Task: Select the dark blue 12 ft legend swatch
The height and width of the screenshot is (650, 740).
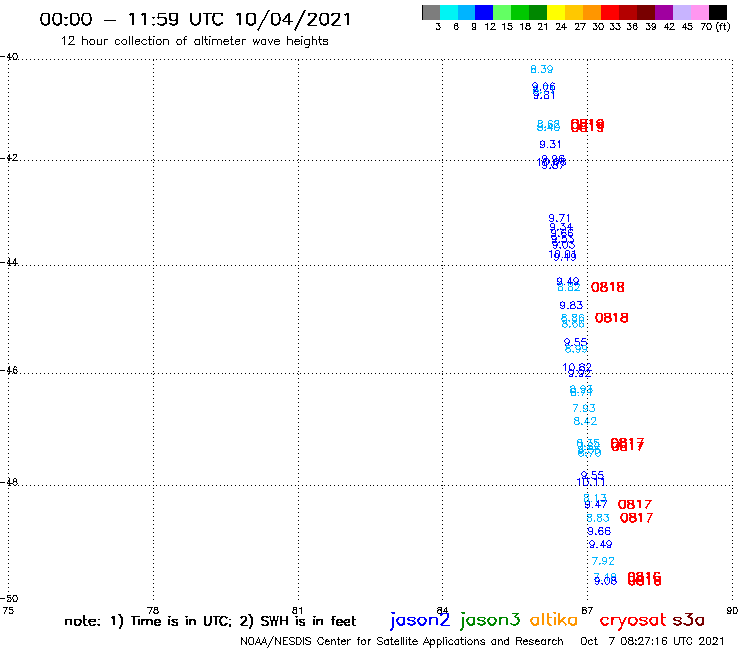Action: (484, 12)
